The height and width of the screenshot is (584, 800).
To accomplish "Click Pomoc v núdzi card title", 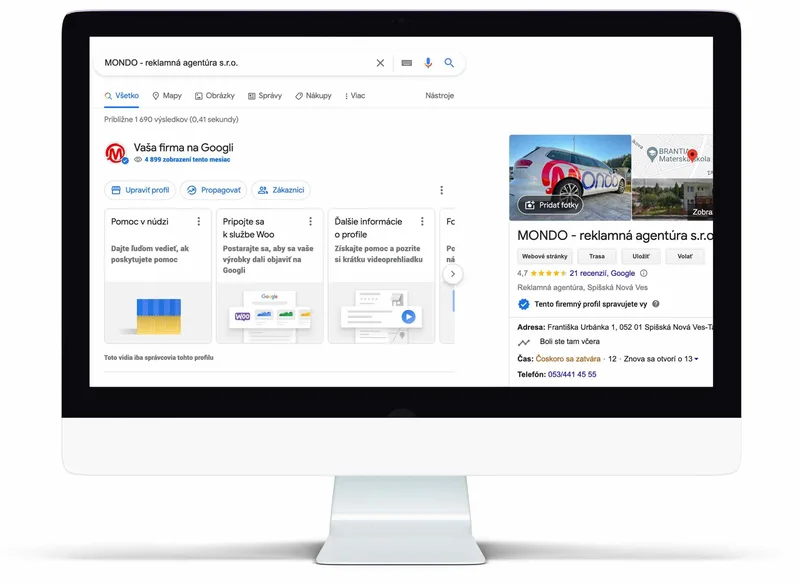I will coord(140,222).
